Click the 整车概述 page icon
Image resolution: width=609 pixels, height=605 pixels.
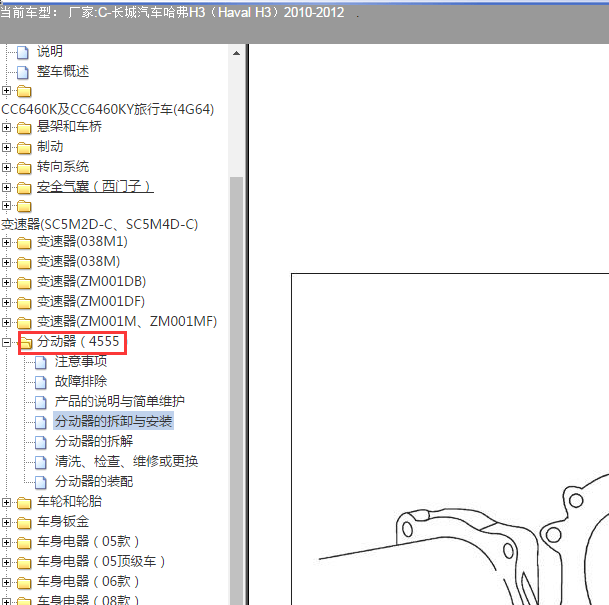click(x=23, y=72)
